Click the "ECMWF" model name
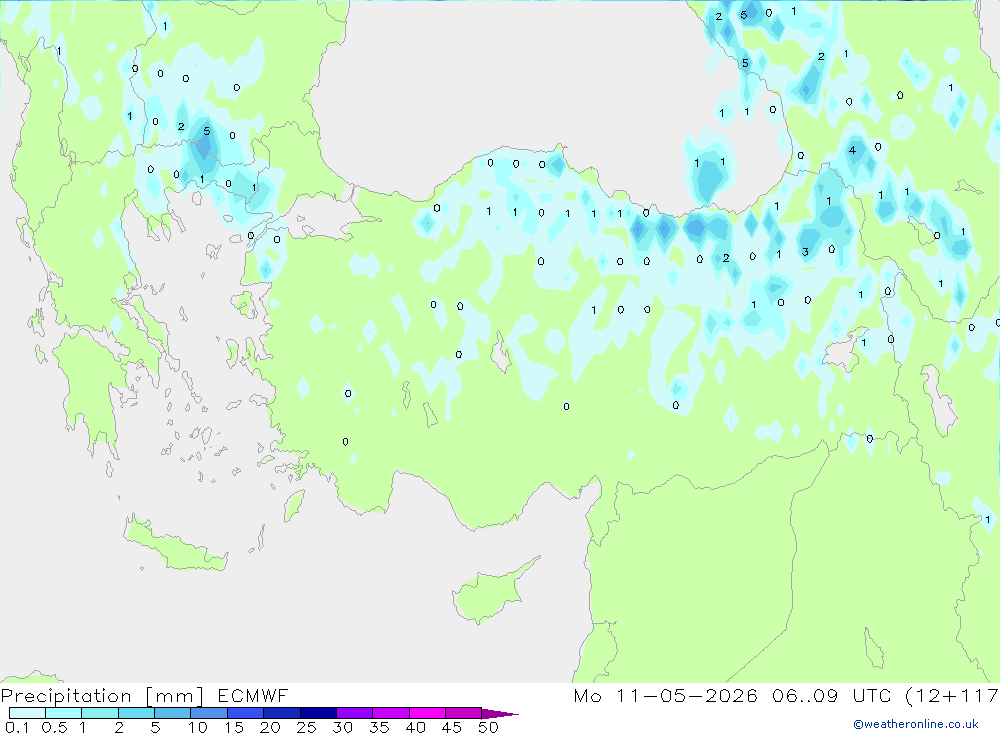The width and height of the screenshot is (1000, 733). (x=253, y=695)
